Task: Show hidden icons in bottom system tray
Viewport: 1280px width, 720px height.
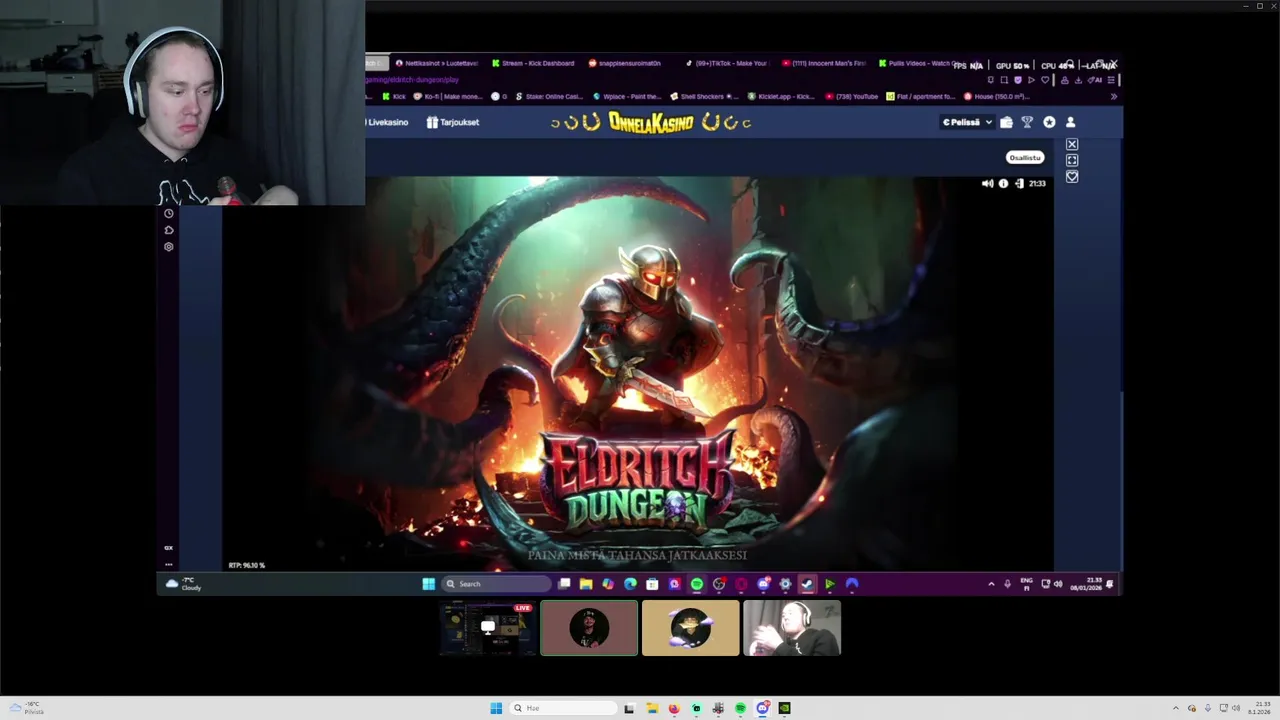Action: pyautogui.click(x=1176, y=708)
